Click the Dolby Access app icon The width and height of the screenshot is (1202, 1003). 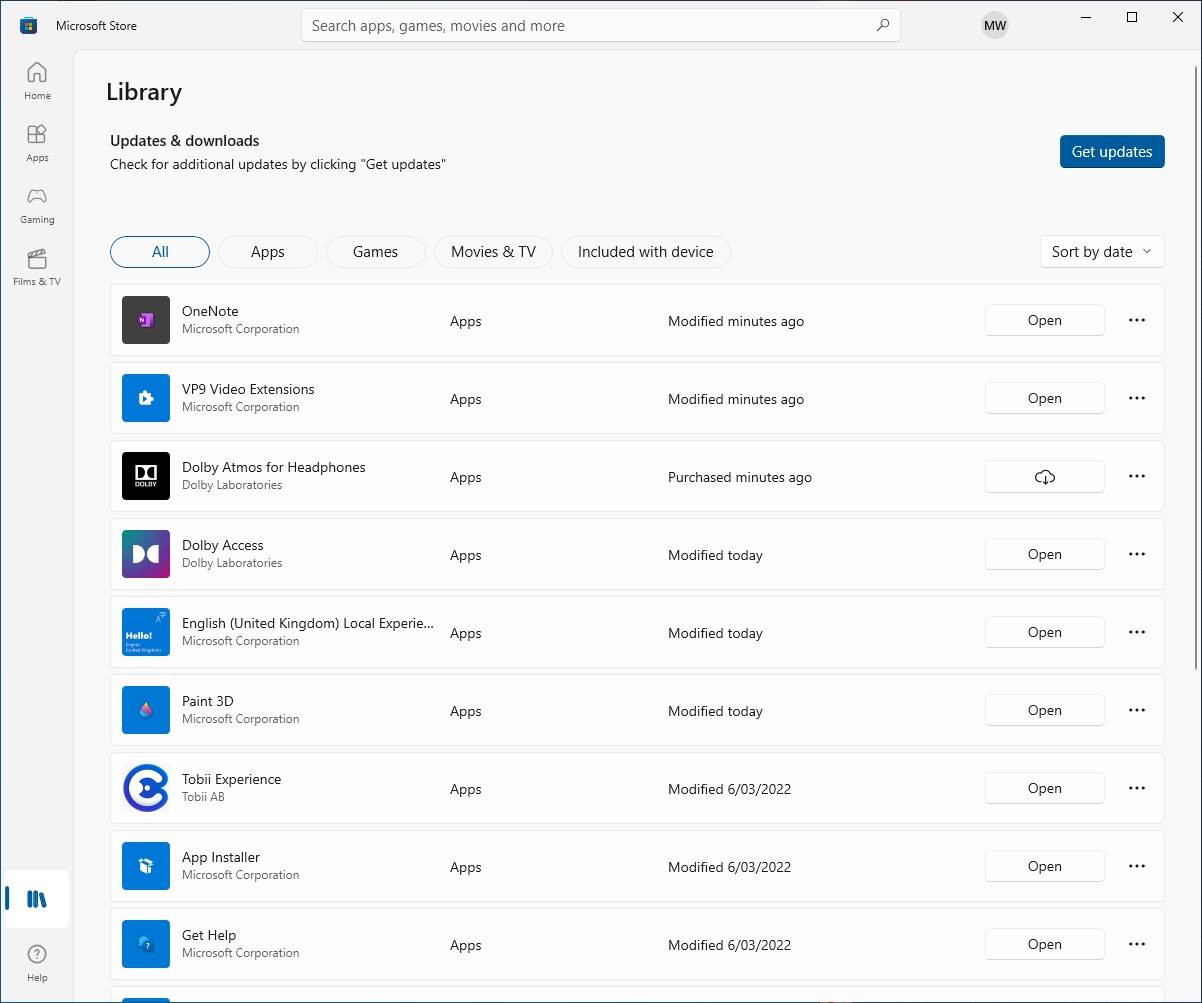[146, 554]
